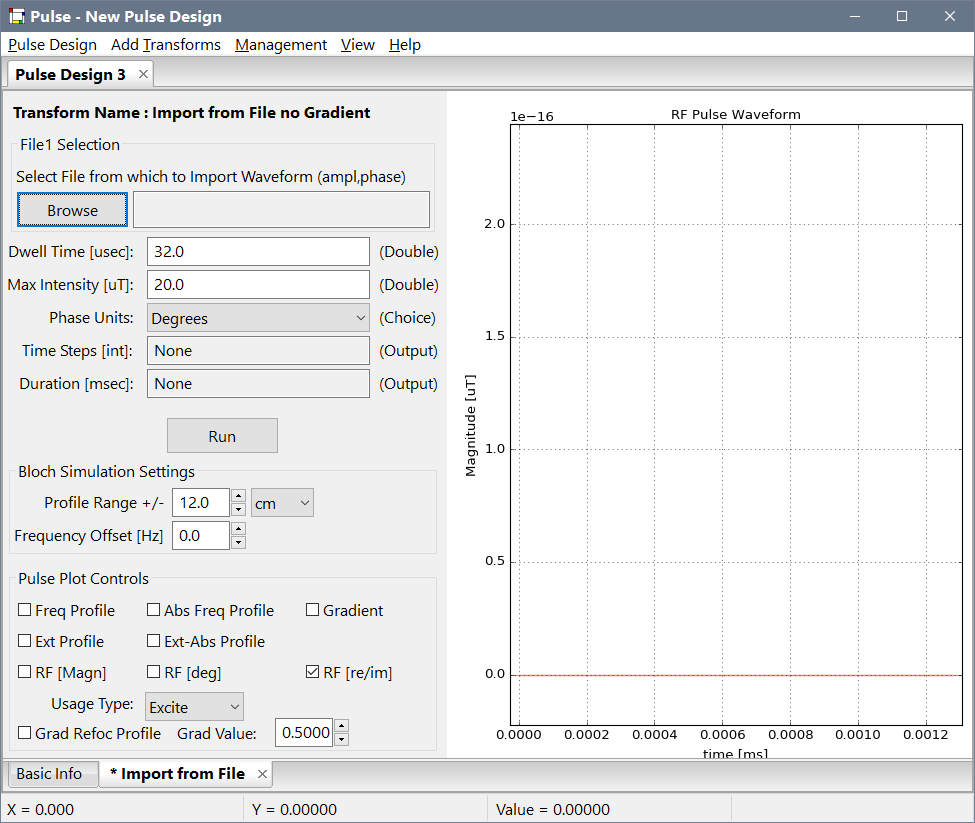Close the Import from File tab
This screenshot has width=975, height=823.
click(262, 774)
